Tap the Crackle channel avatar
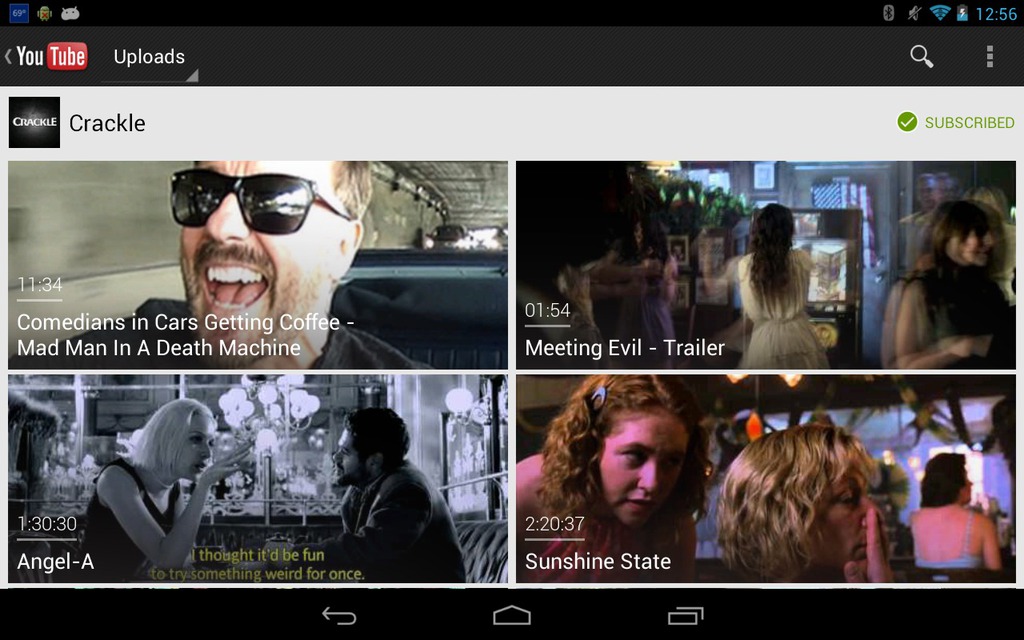This screenshot has height=640, width=1024. click(34, 122)
